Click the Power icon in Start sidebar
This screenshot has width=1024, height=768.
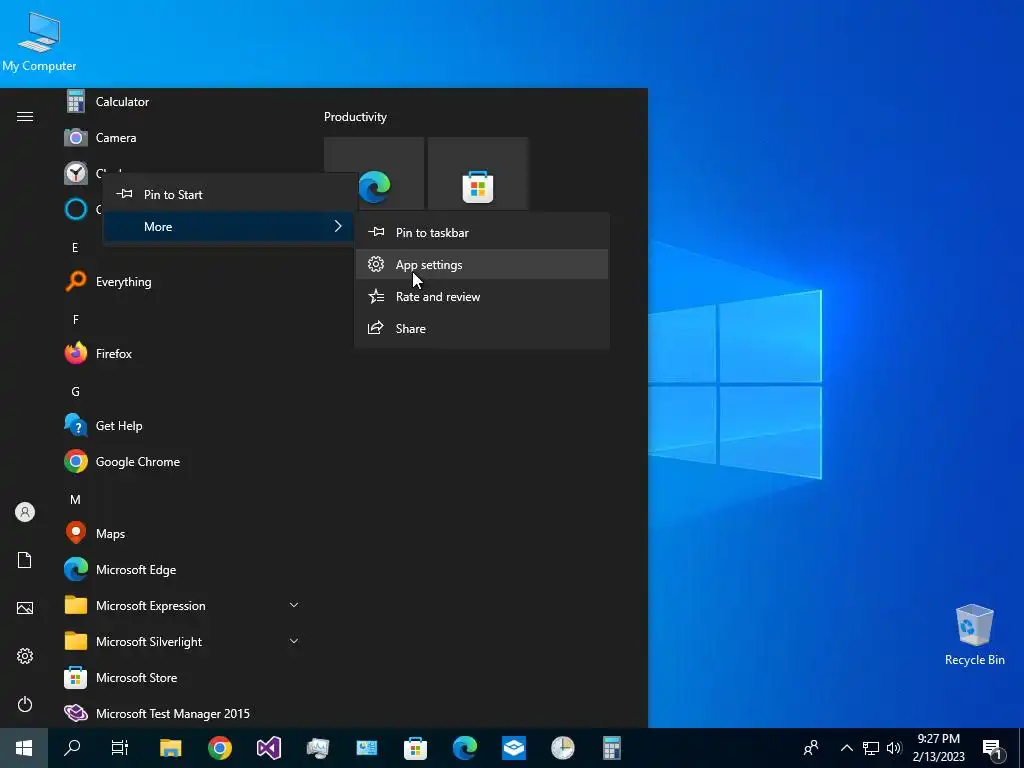(x=25, y=704)
